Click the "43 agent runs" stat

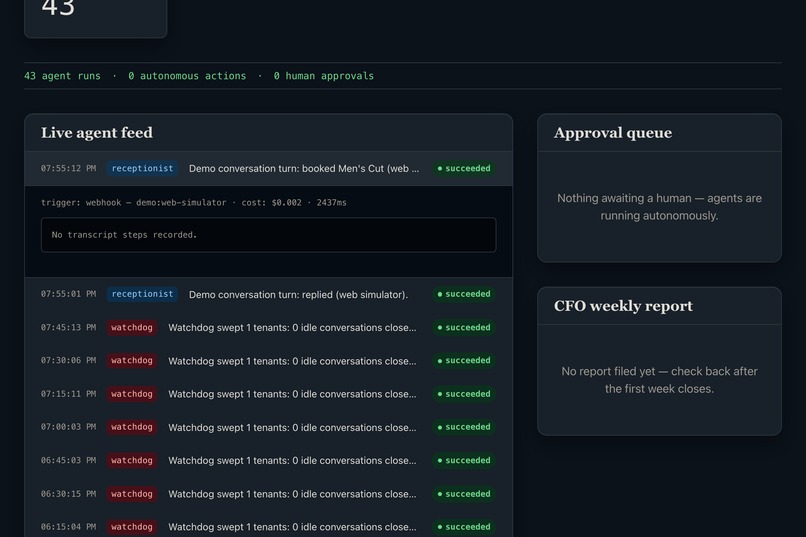pos(62,76)
